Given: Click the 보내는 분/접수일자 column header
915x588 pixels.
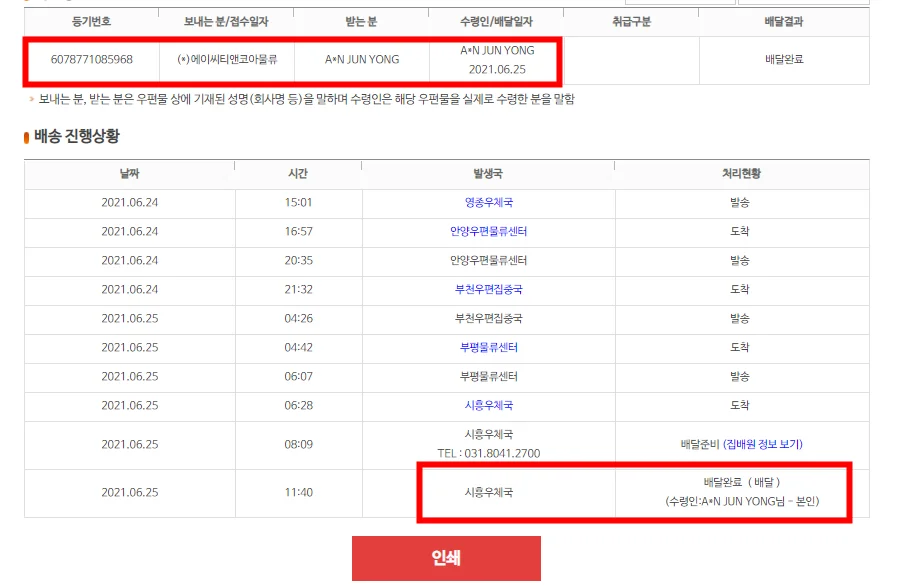Looking at the screenshot, I should (226, 22).
